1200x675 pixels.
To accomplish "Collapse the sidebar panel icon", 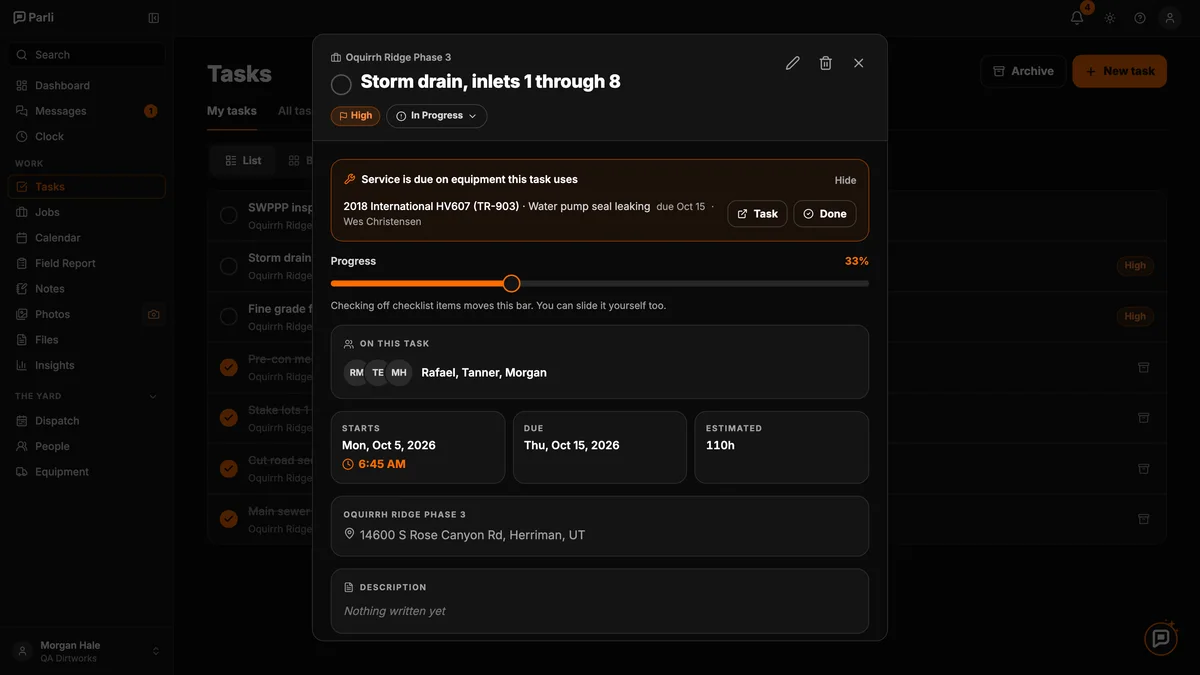I will pyautogui.click(x=153, y=18).
